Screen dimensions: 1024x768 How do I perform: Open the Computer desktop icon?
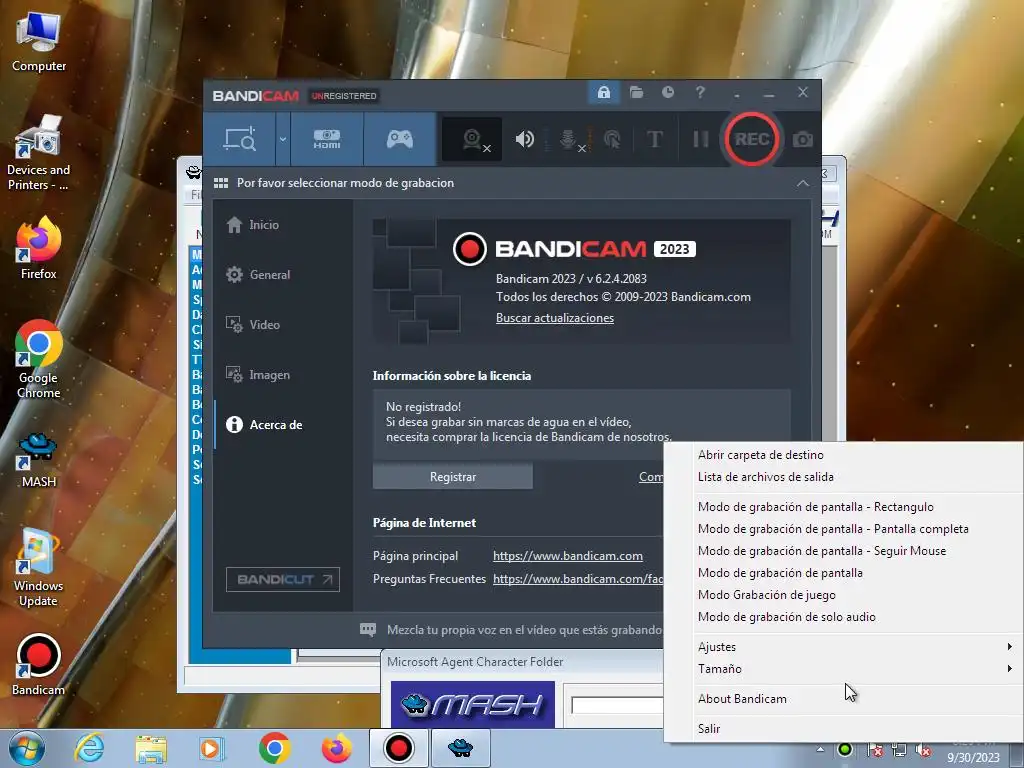coord(39,42)
